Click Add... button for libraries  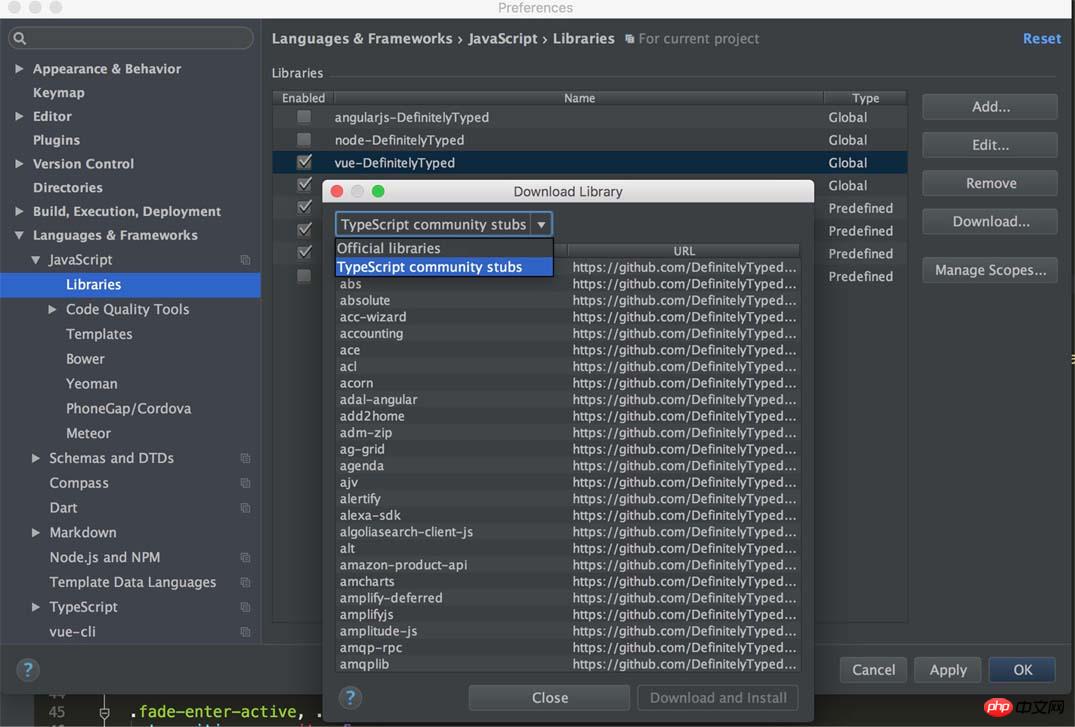[990, 107]
